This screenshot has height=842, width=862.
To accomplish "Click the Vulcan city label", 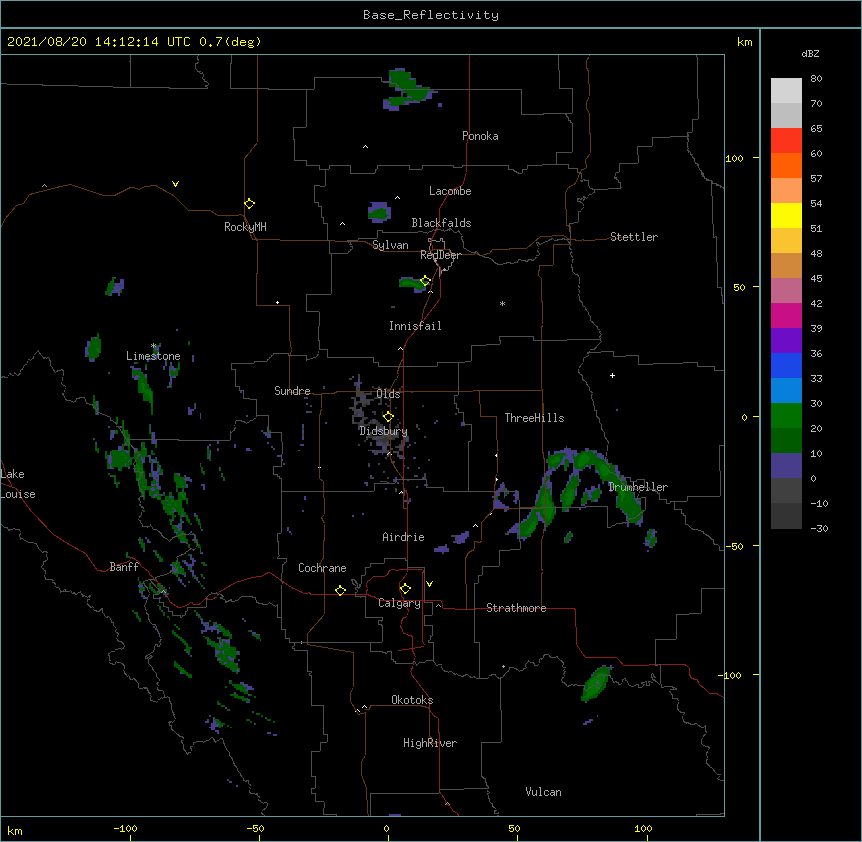I will tap(543, 792).
